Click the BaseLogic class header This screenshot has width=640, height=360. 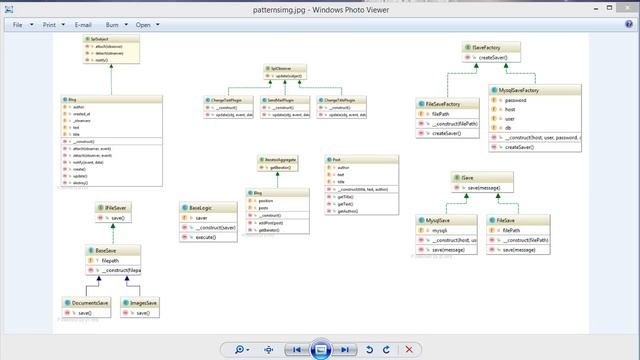click(208, 208)
